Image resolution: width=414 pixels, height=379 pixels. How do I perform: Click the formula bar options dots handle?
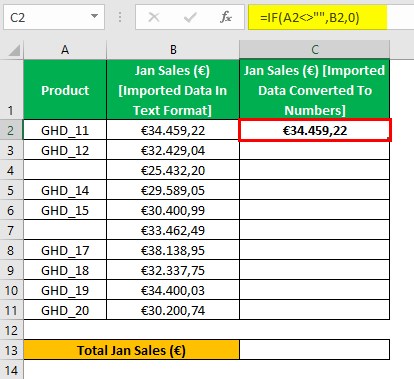(x=120, y=17)
